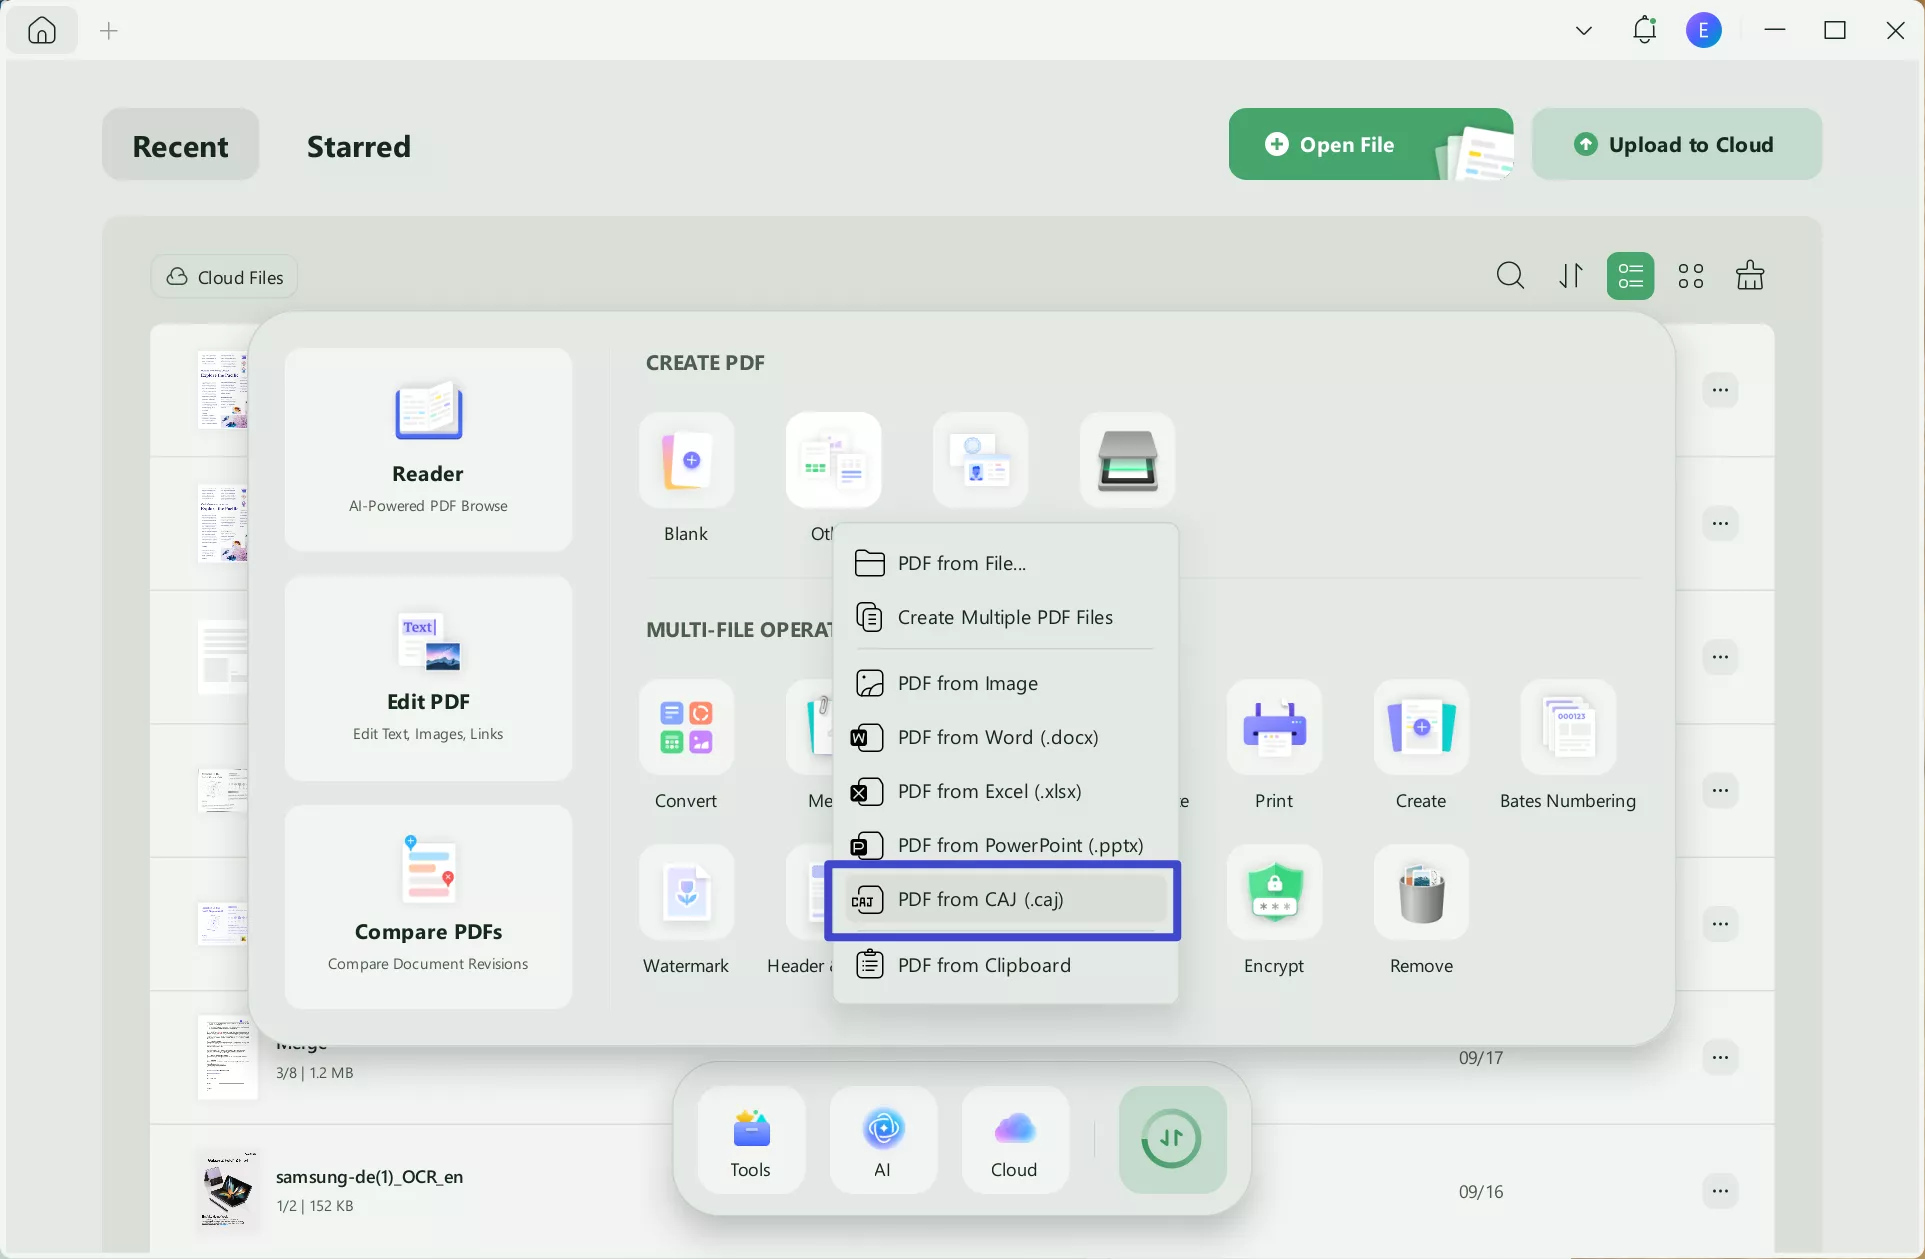Viewport: 1925px width, 1259px height.
Task: Click the Upload to Cloud button
Action: 1675,145
